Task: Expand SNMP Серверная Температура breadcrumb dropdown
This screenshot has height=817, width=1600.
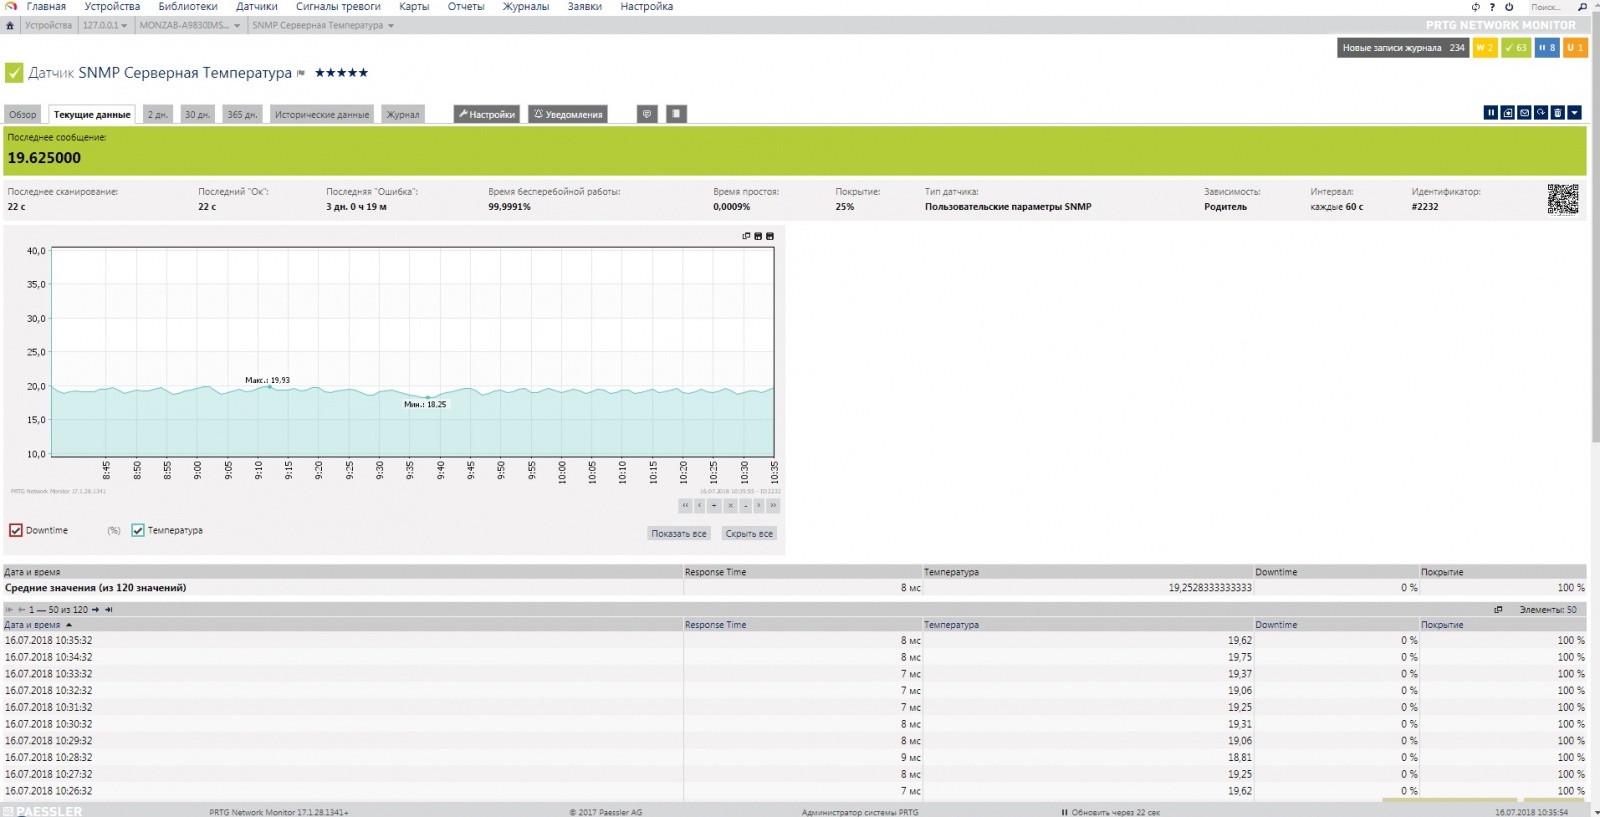Action: click(391, 25)
